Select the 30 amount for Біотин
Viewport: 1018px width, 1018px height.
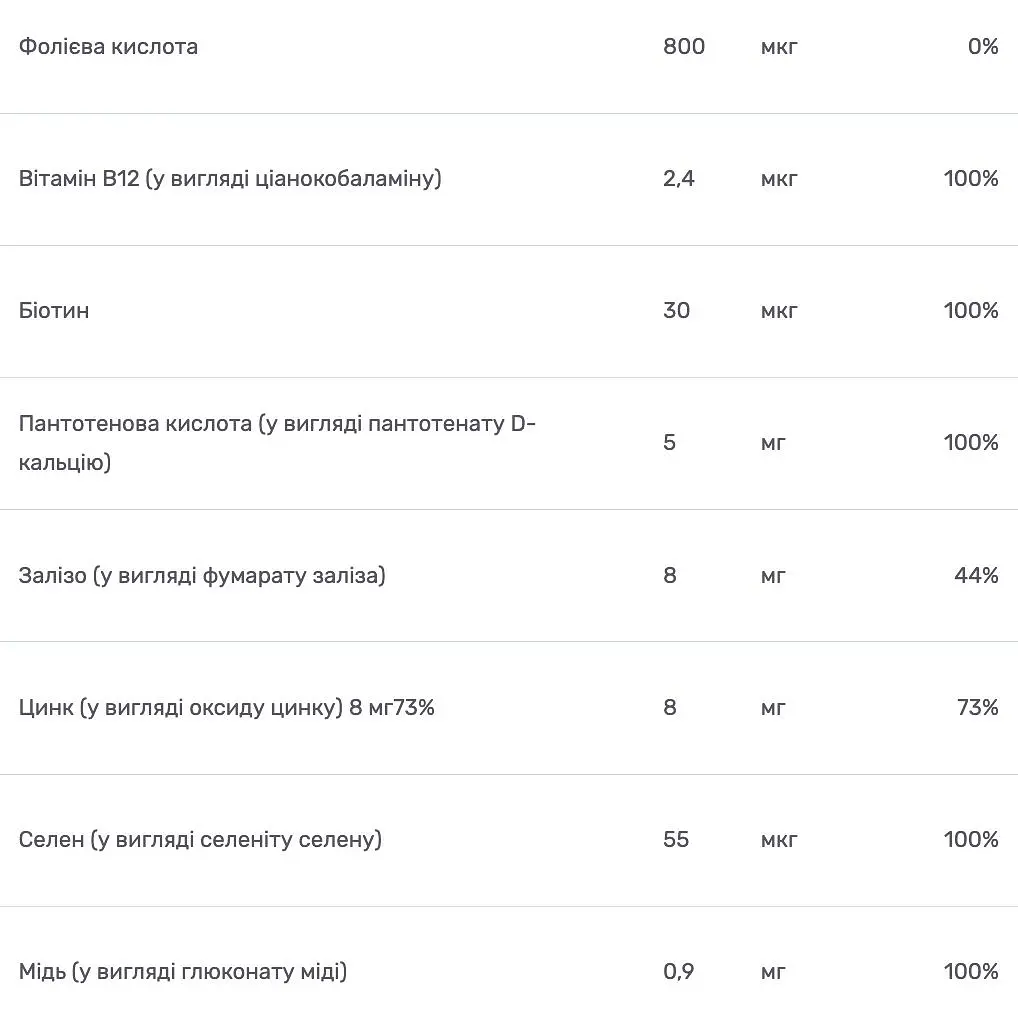click(676, 311)
